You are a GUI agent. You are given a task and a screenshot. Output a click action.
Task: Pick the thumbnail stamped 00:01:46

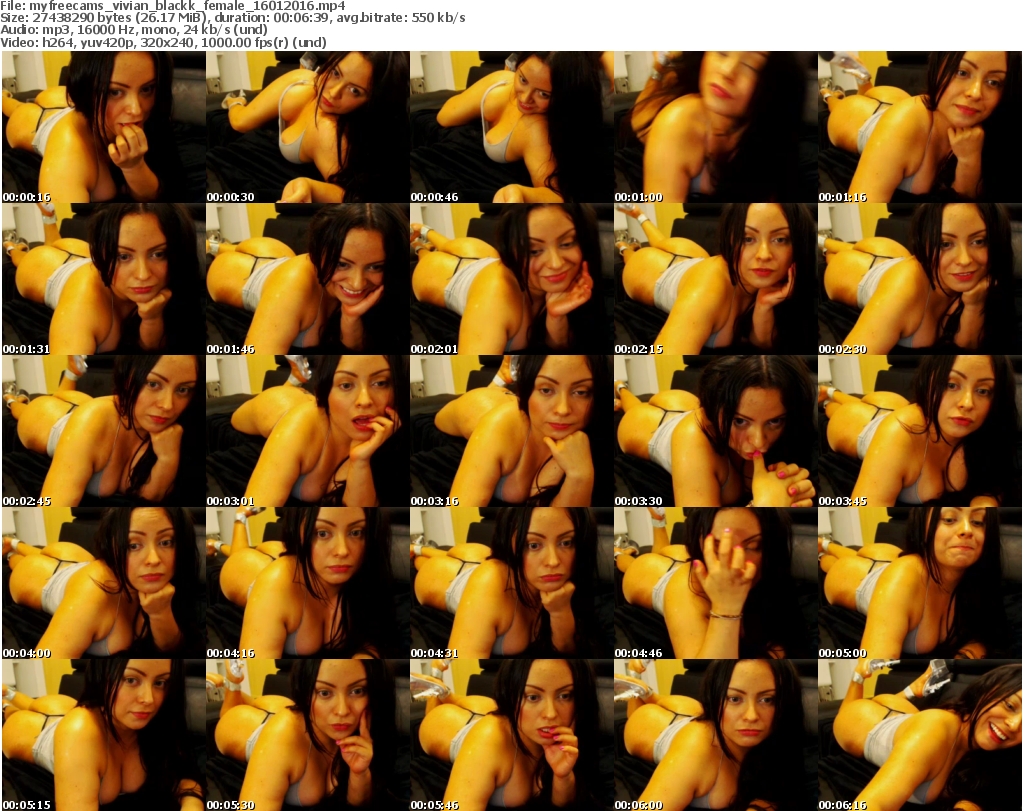[x=308, y=279]
